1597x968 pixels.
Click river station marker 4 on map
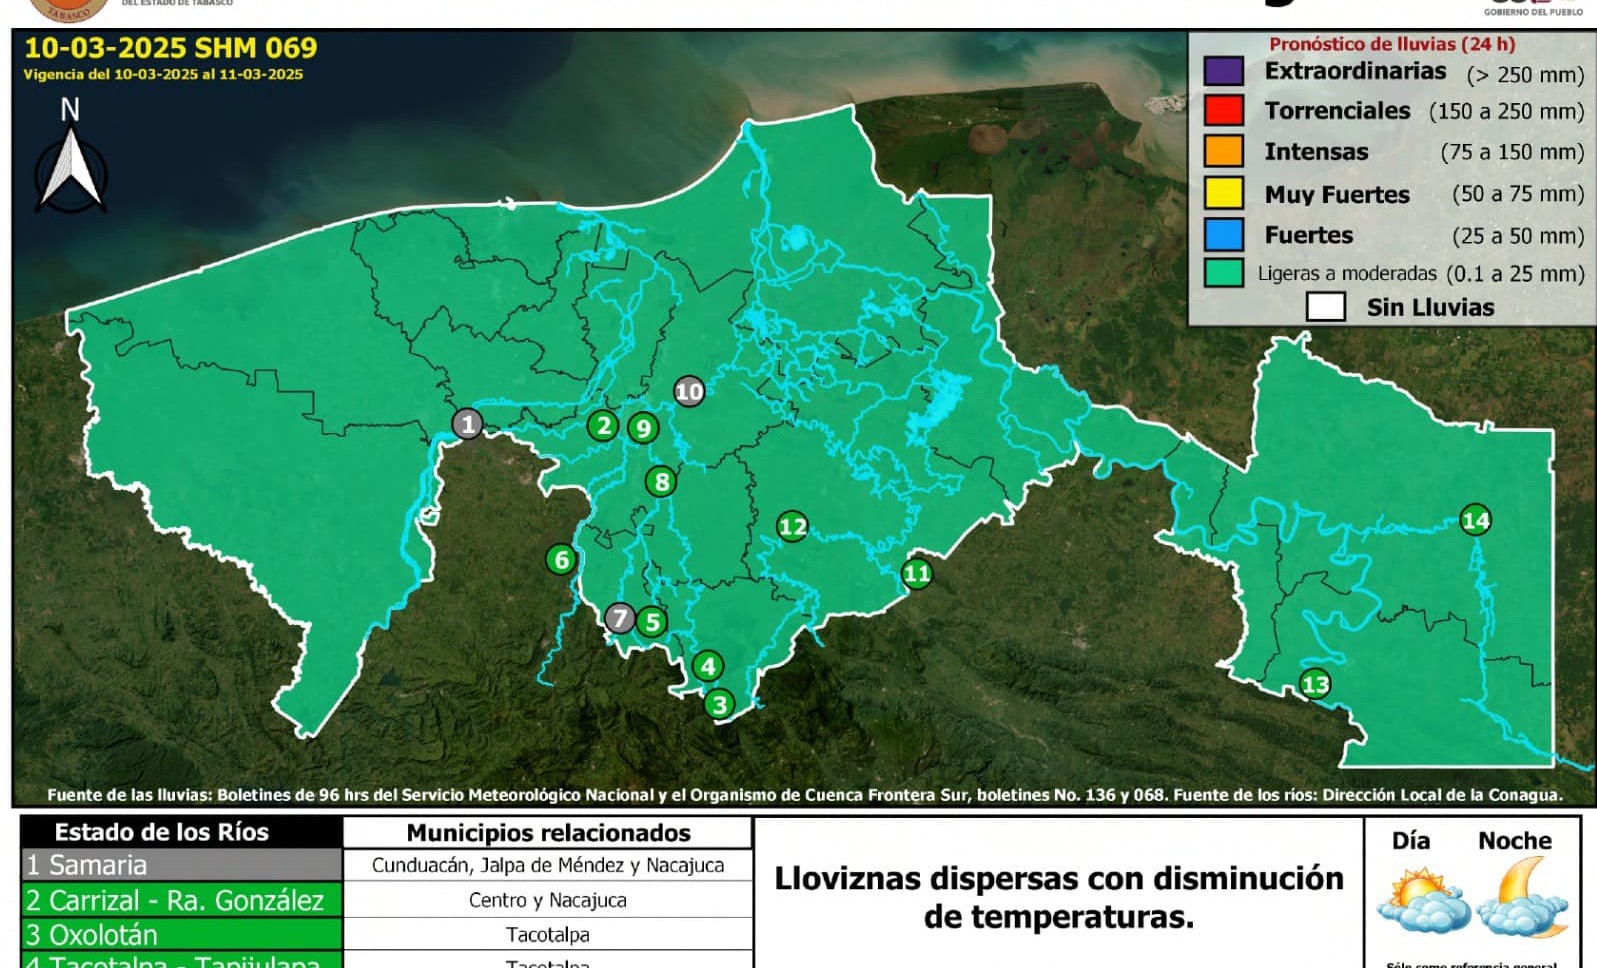[x=708, y=666]
